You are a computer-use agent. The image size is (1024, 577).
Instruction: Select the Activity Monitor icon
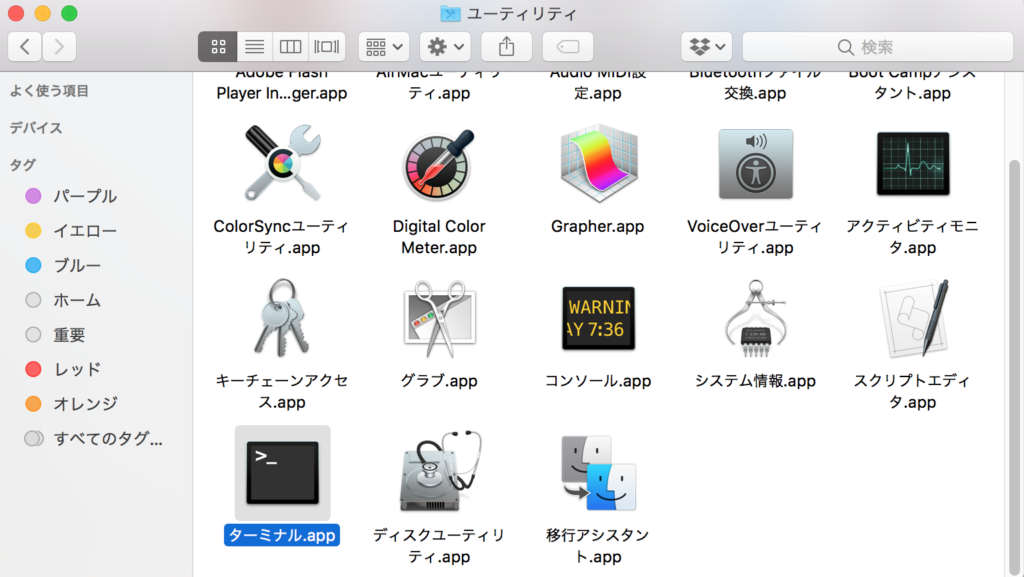912,164
